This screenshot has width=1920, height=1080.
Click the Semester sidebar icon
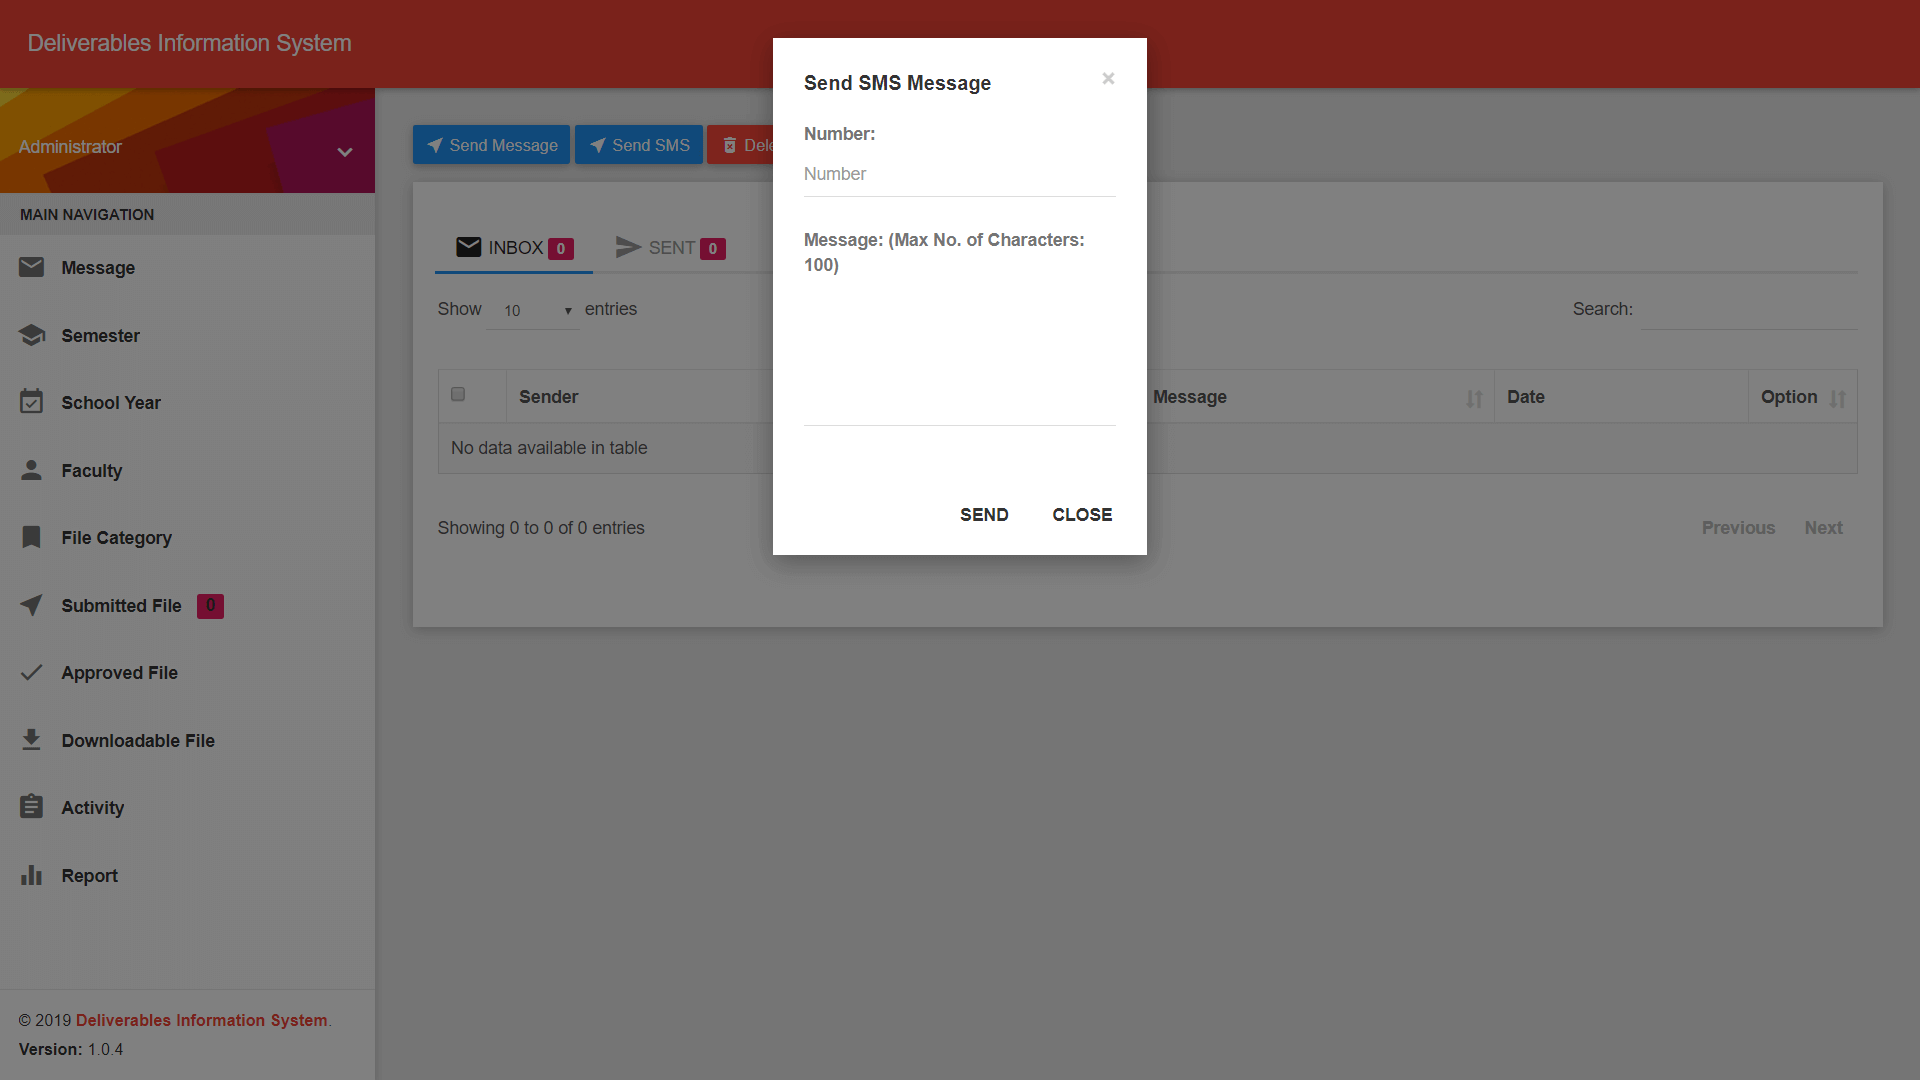pyautogui.click(x=32, y=335)
